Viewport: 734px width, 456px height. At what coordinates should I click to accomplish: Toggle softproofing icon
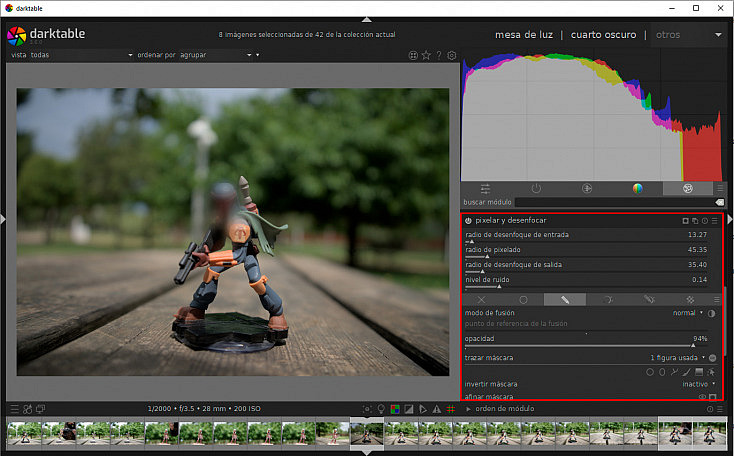click(423, 409)
